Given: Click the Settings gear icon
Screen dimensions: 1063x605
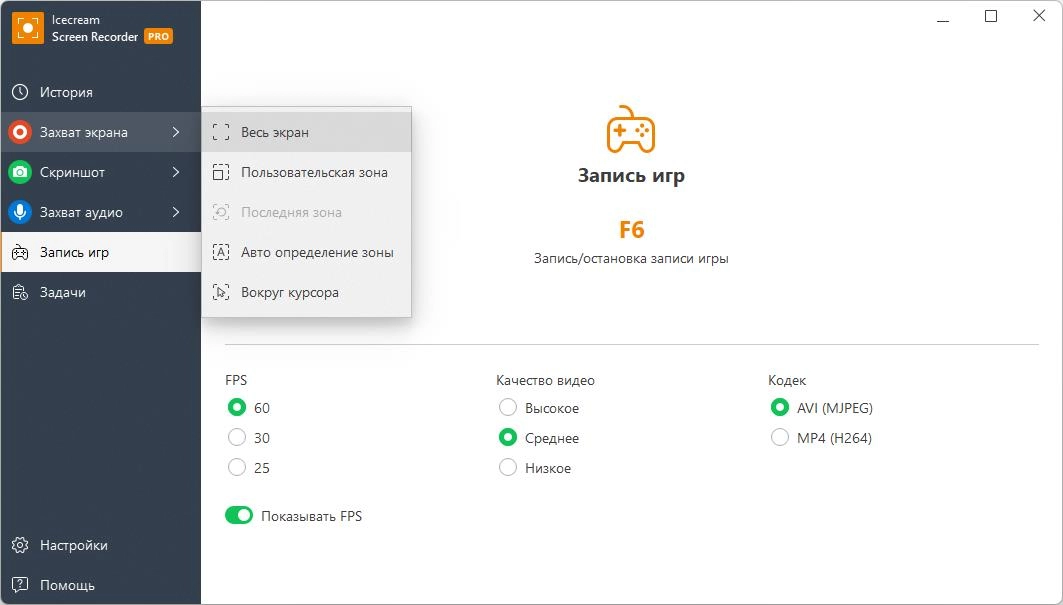Looking at the screenshot, I should click(20, 545).
